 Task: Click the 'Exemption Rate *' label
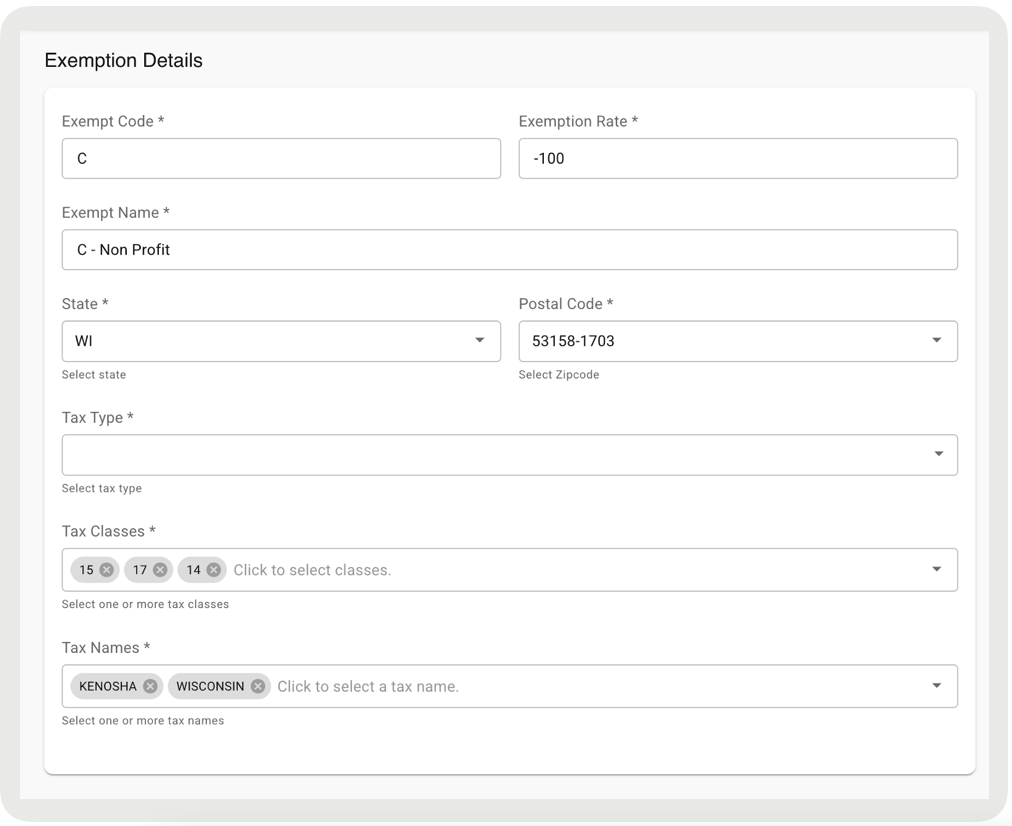coord(578,121)
